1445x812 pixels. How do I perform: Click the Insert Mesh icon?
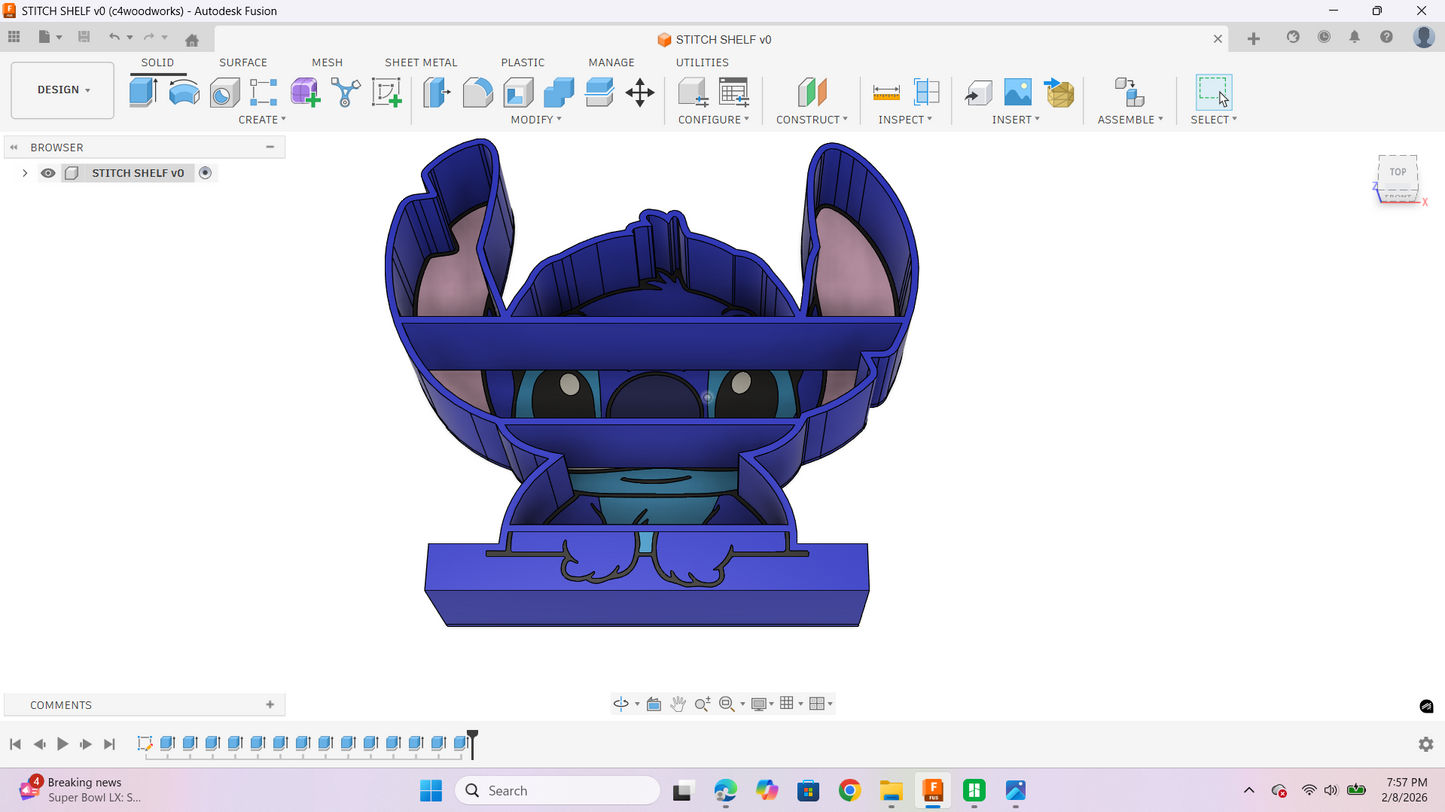(1058, 92)
